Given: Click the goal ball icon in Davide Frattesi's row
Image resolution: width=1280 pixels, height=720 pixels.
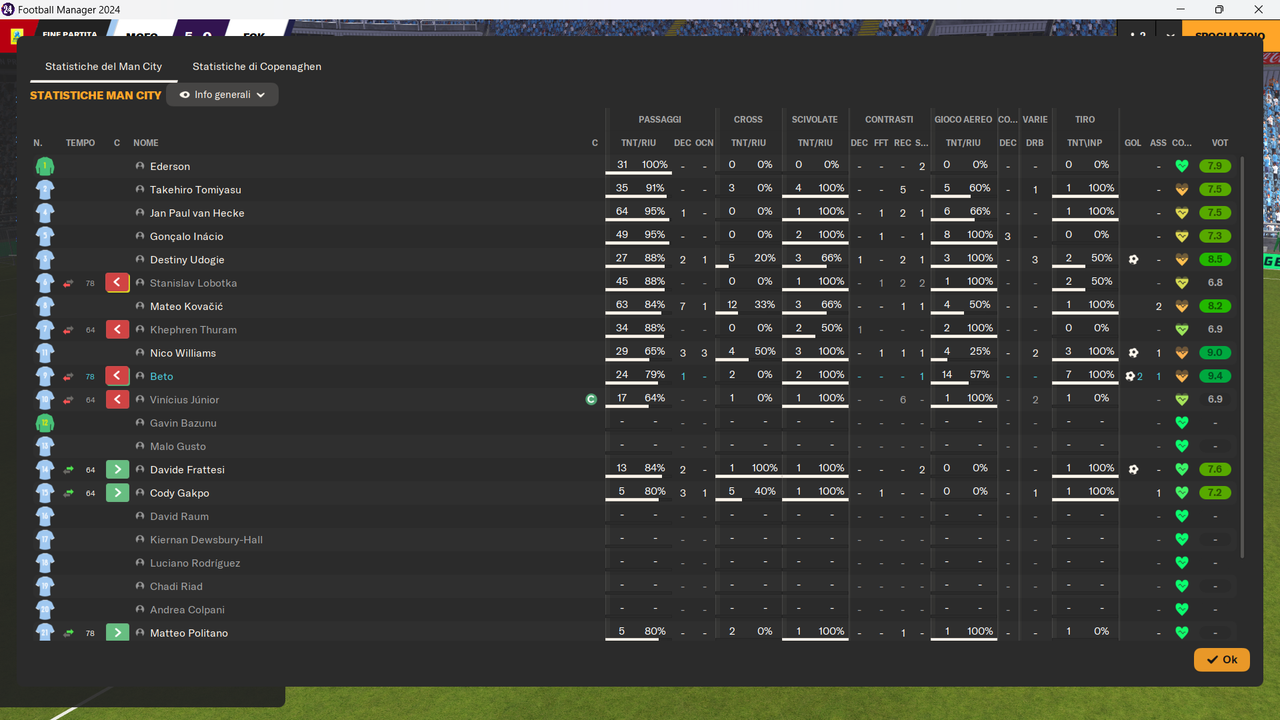Looking at the screenshot, I should coord(1133,469).
